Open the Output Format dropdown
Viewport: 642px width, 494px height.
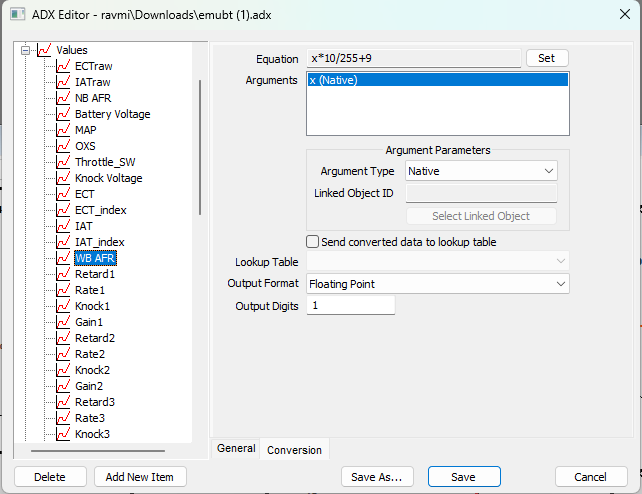pos(437,284)
